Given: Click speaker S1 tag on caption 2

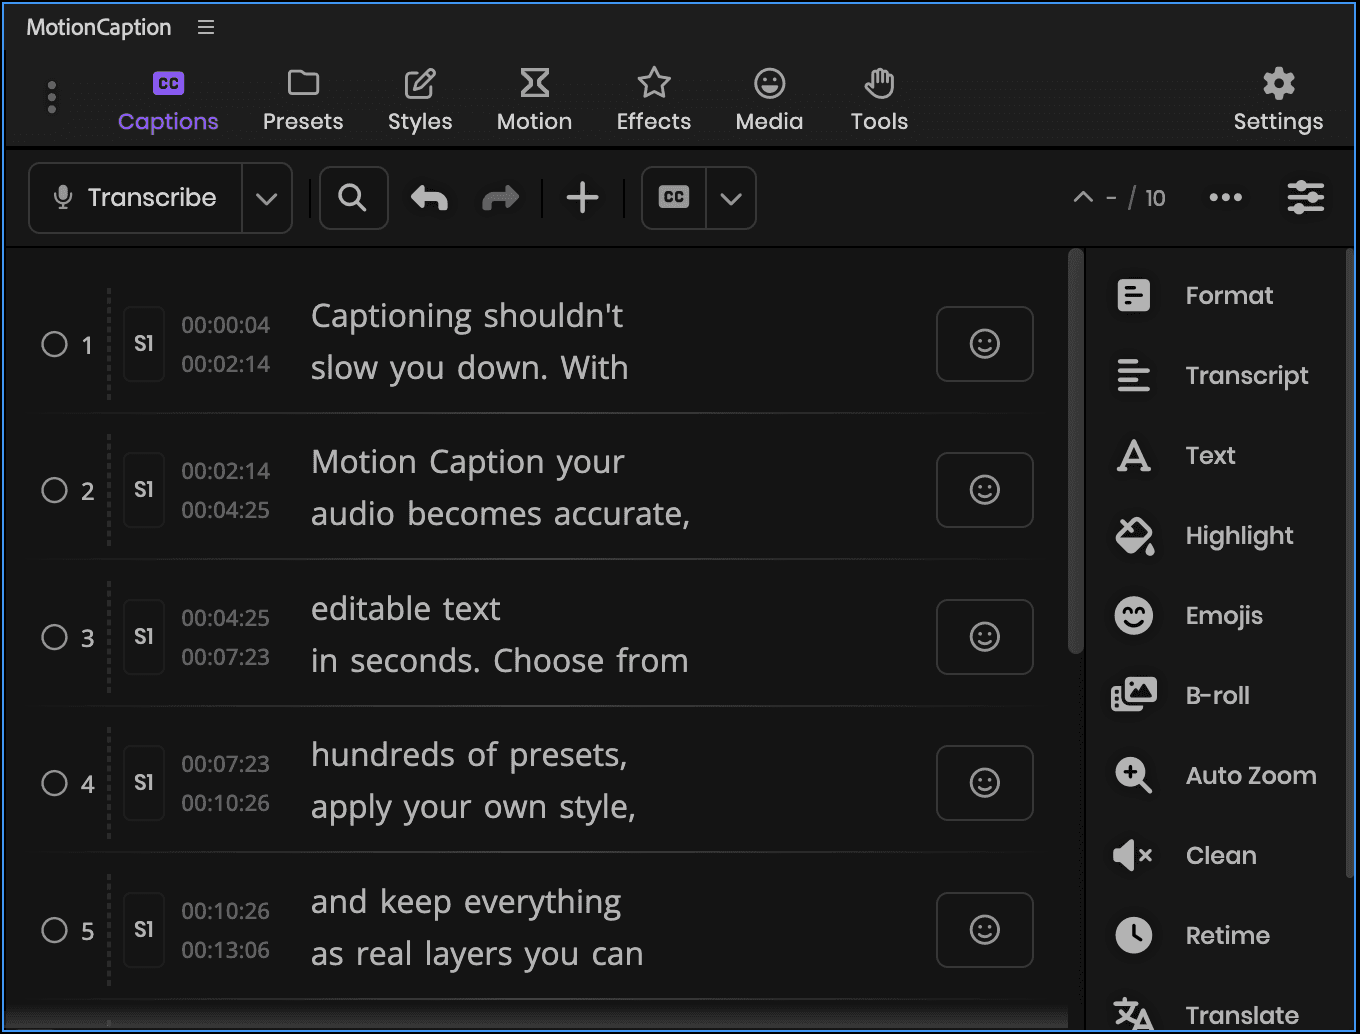Looking at the screenshot, I should click(144, 490).
